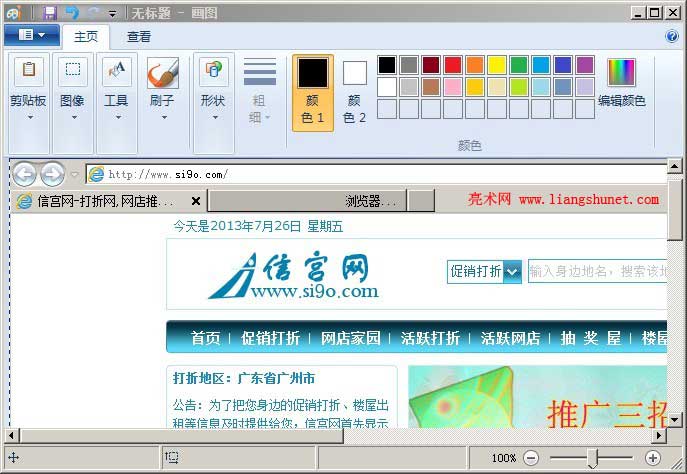Pick the brown color swatch
Screen dimensions: 687x474
(x=431, y=87)
